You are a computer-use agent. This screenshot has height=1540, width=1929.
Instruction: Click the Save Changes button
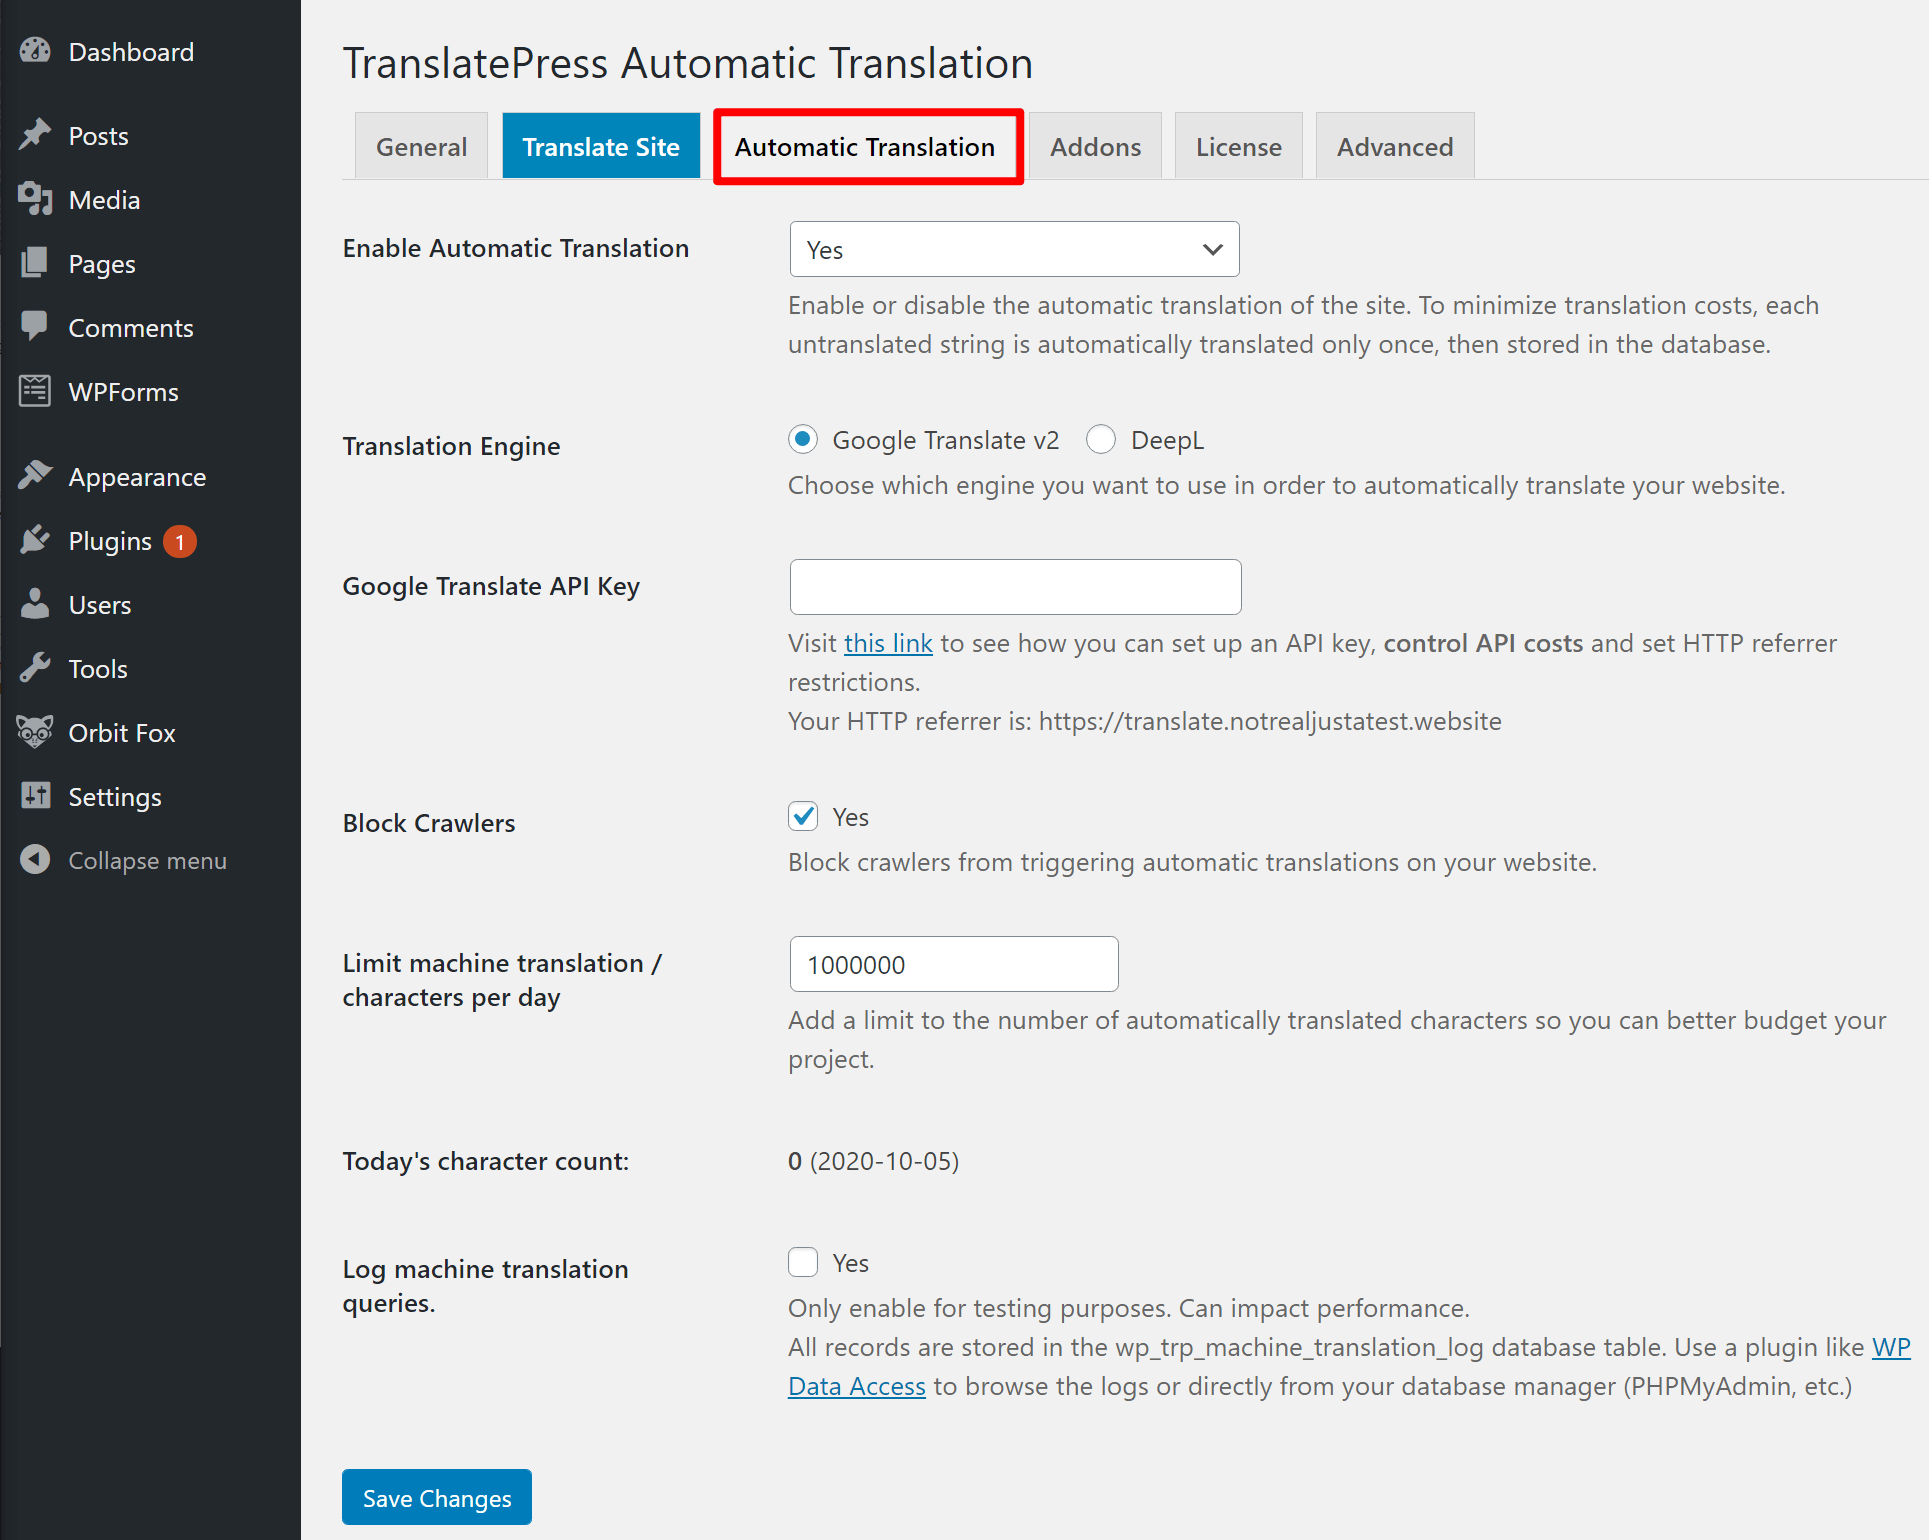436,1497
